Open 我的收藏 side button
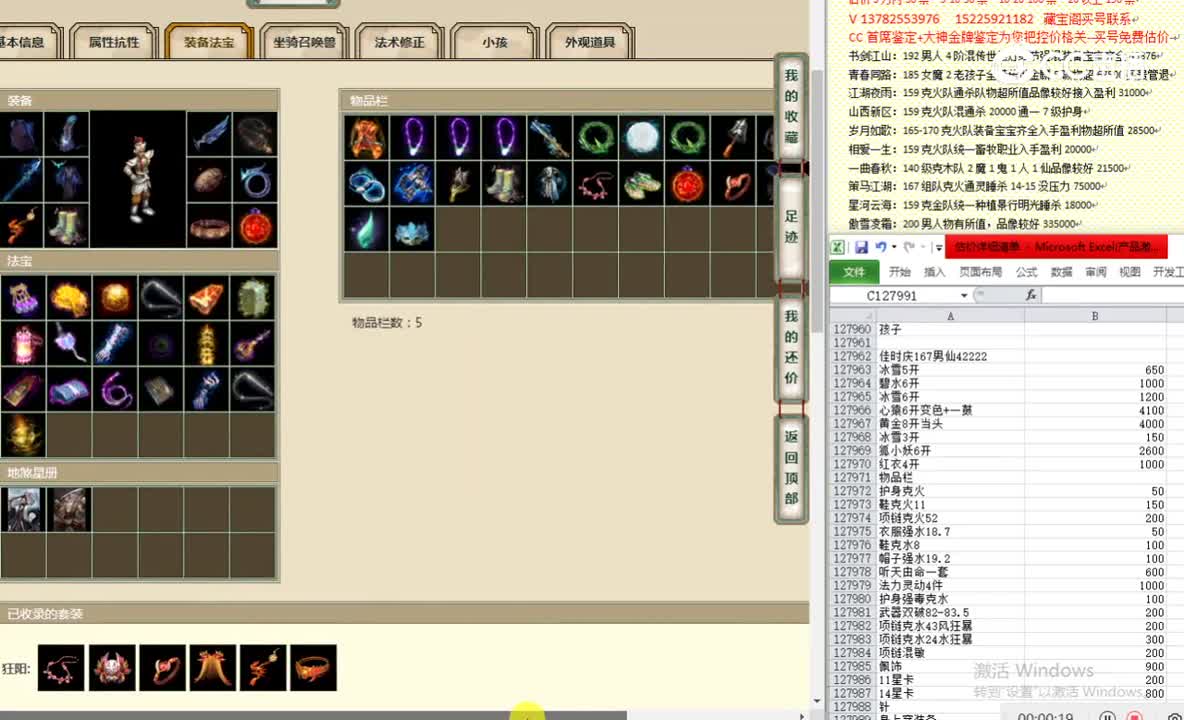Screen dimensions: 1184x720 click(791, 106)
